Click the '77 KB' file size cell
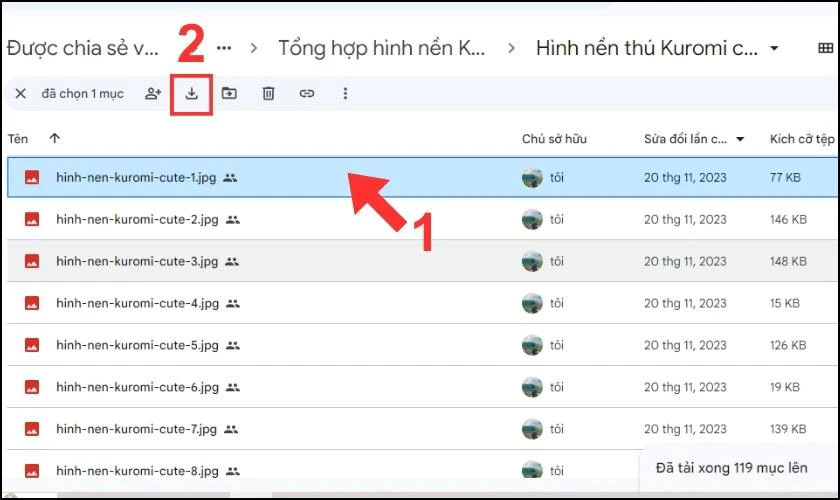 (785, 177)
